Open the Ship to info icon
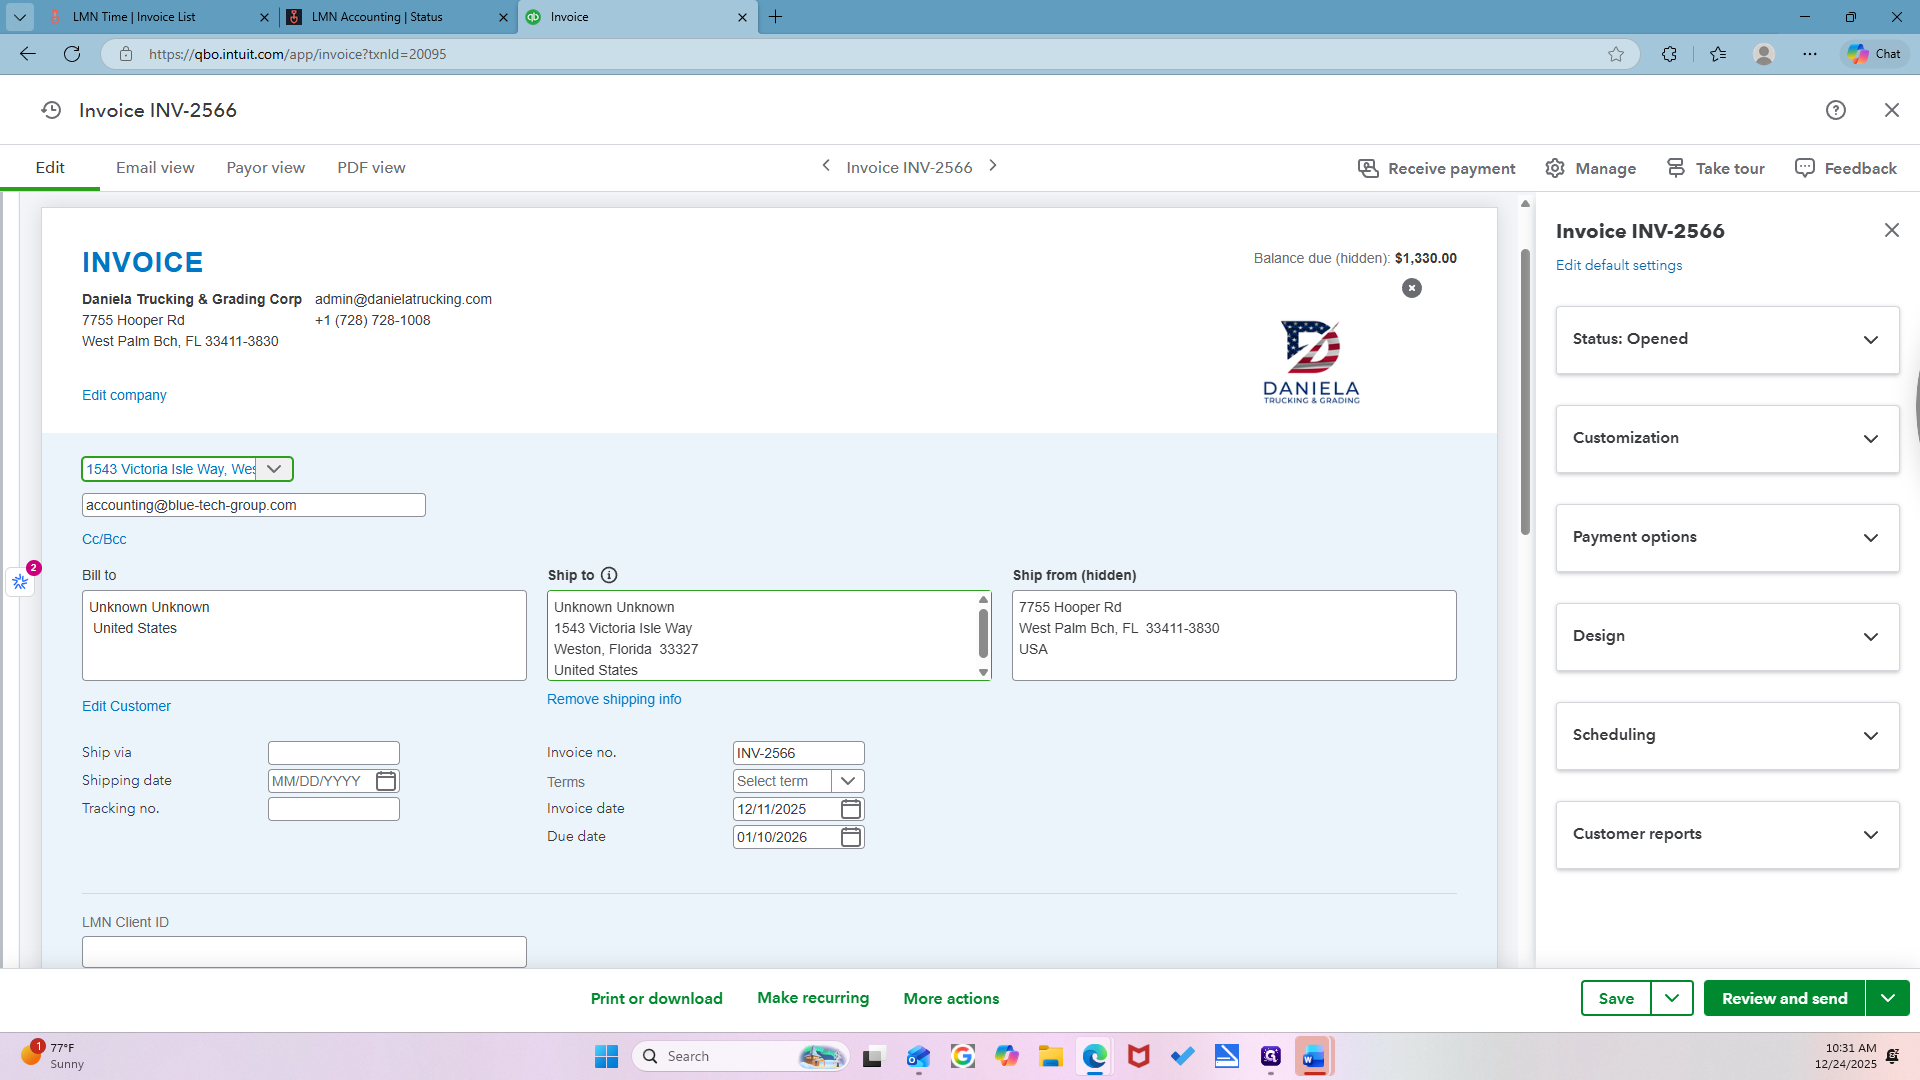The height and width of the screenshot is (1080, 1920). (x=609, y=575)
